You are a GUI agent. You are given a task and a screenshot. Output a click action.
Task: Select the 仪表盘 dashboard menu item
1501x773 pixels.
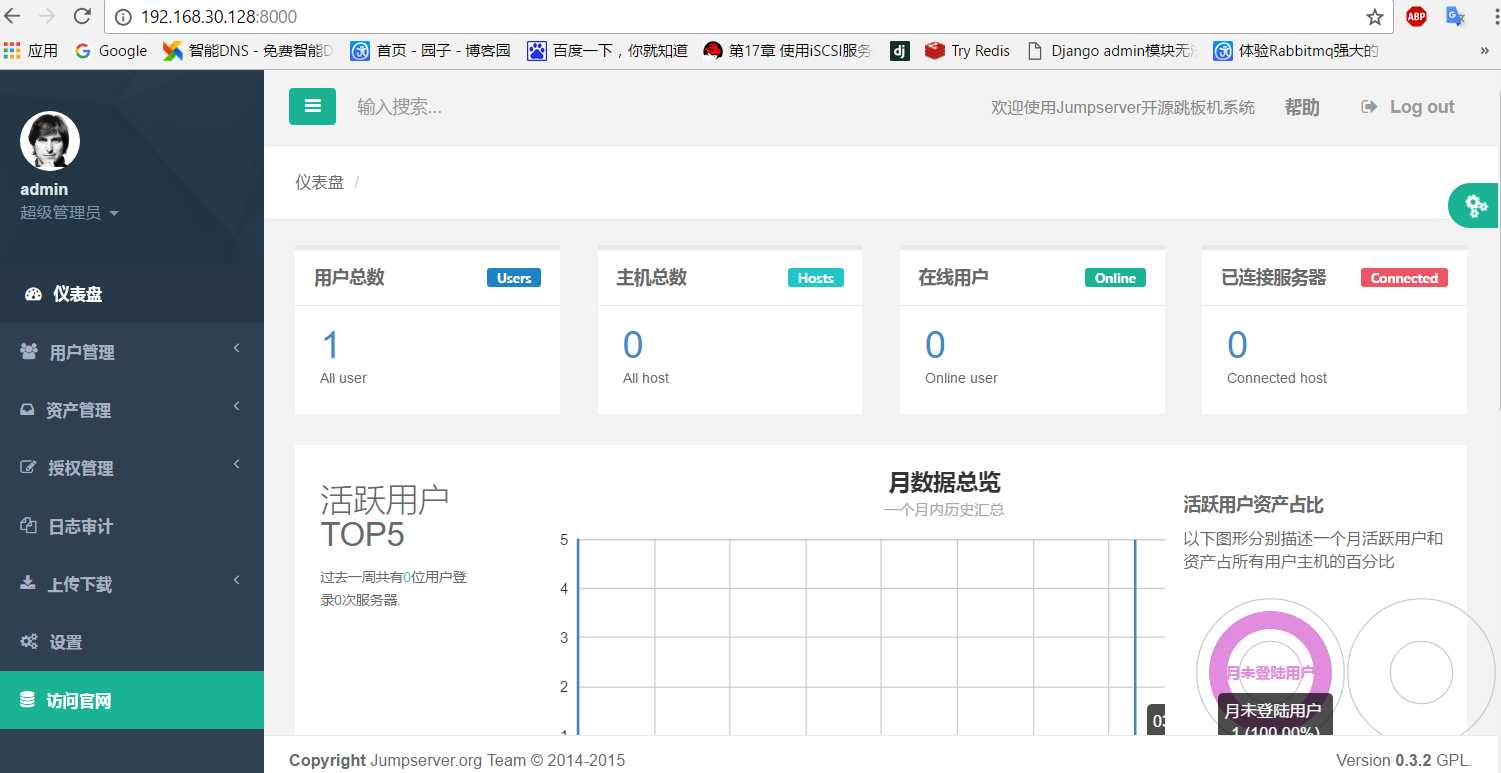click(132, 294)
